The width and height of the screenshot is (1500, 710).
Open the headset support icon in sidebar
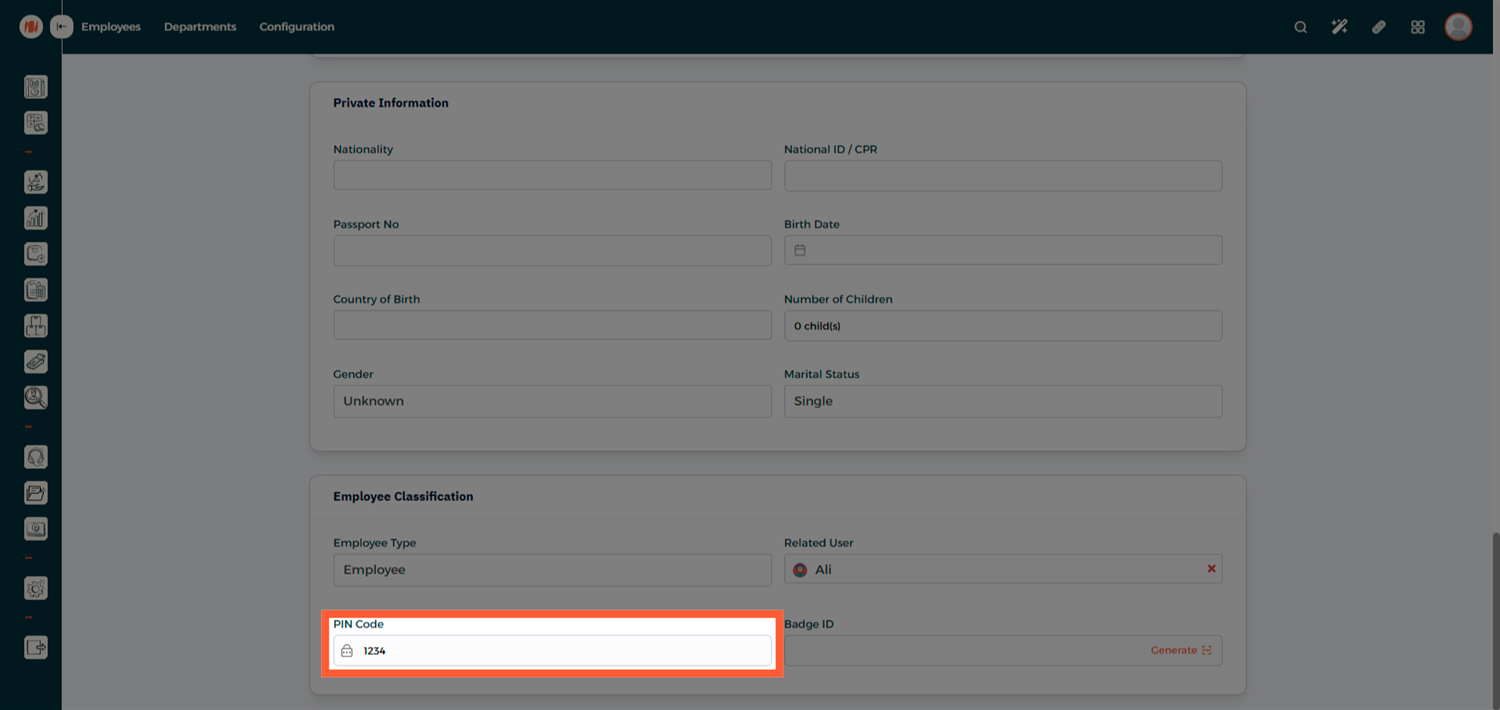click(x=36, y=457)
